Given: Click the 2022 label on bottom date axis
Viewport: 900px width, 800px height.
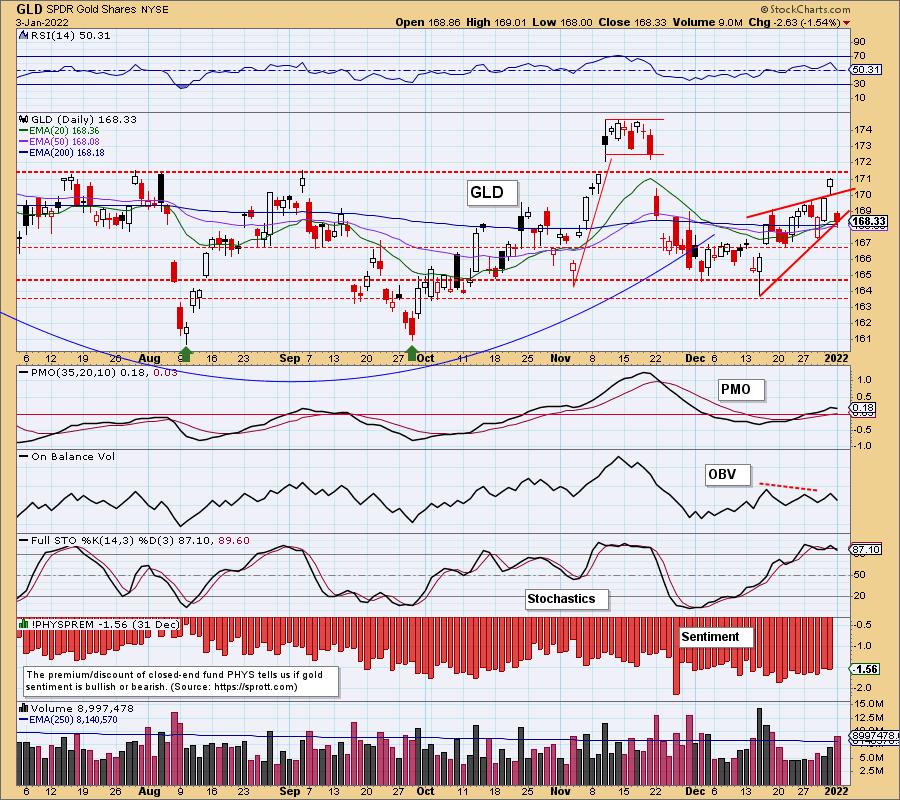Looking at the screenshot, I should (x=836, y=791).
